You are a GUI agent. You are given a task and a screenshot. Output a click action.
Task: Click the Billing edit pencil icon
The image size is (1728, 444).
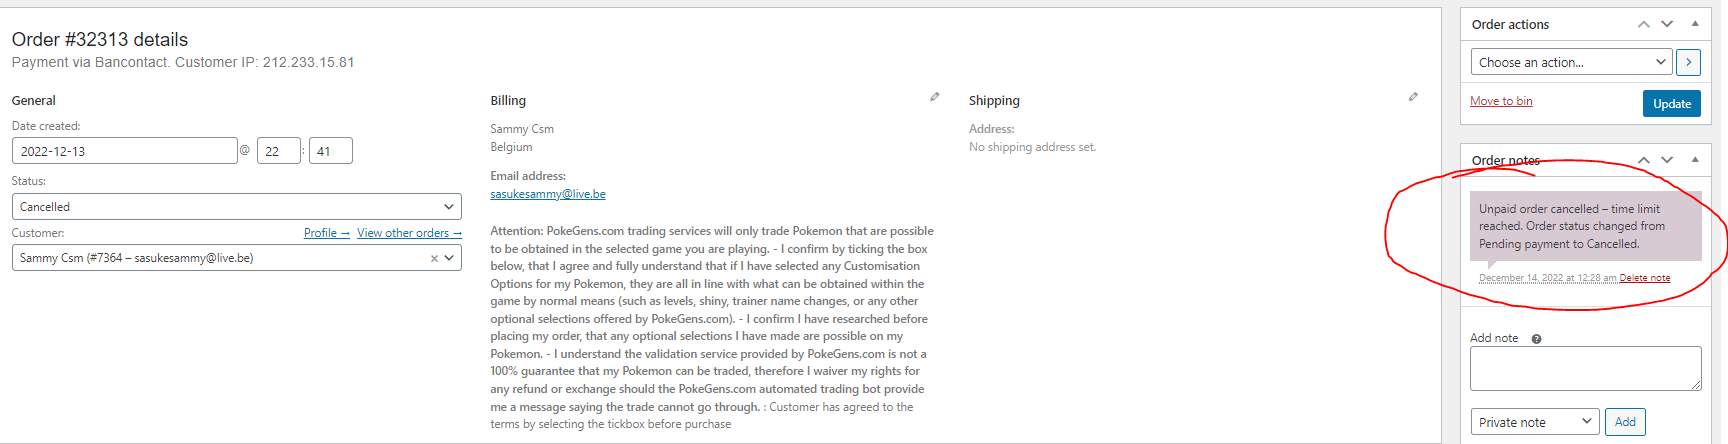[935, 97]
